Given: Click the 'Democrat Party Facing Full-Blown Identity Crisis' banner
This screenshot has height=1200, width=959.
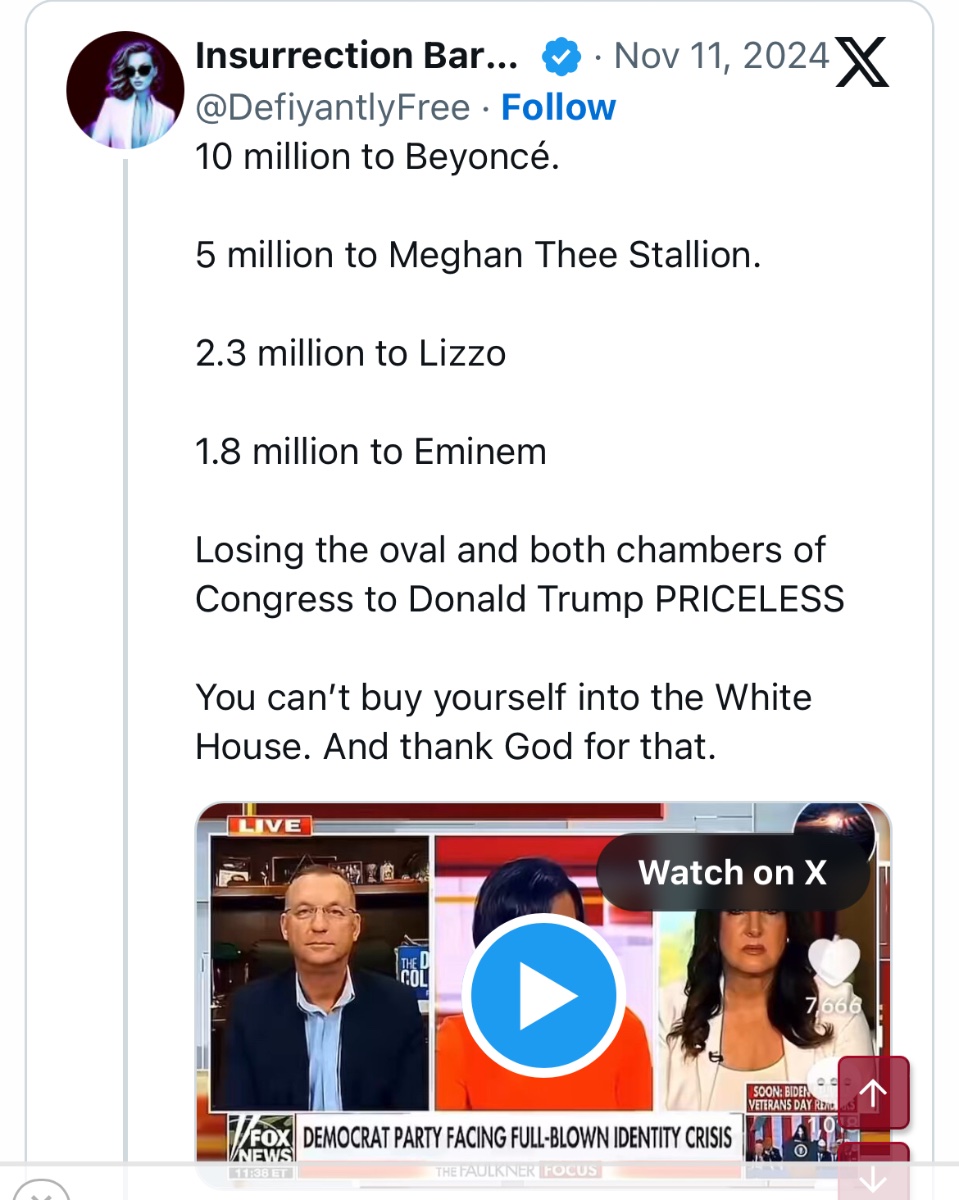Looking at the screenshot, I should click(x=517, y=1138).
